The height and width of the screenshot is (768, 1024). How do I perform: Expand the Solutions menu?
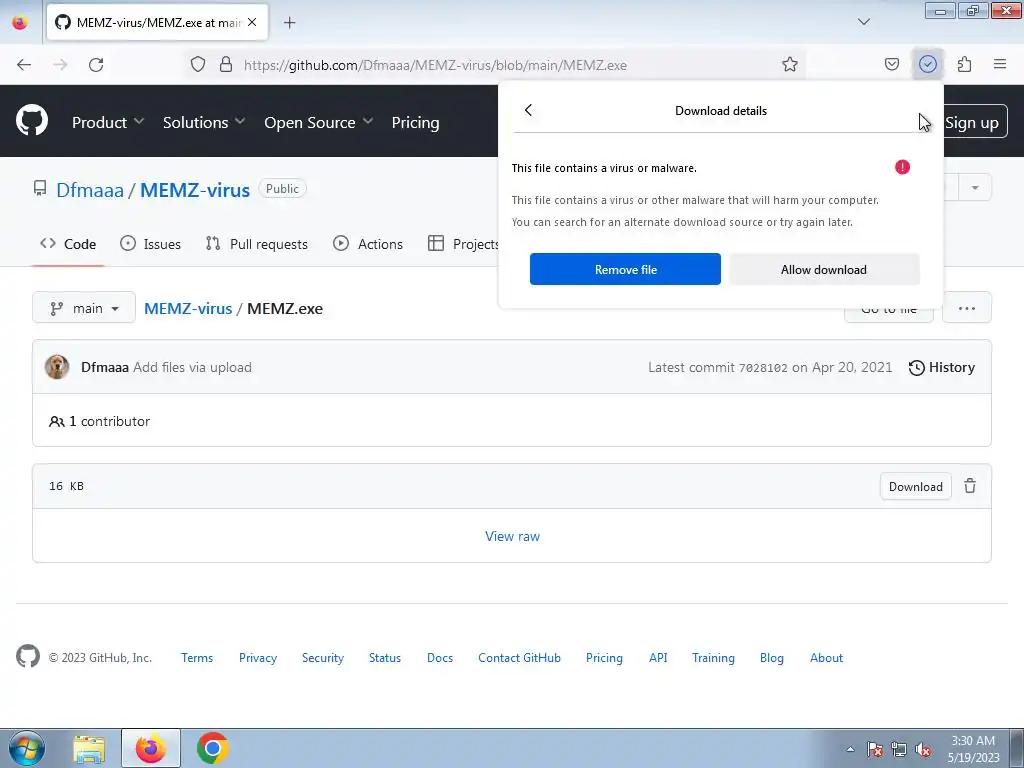(x=204, y=122)
